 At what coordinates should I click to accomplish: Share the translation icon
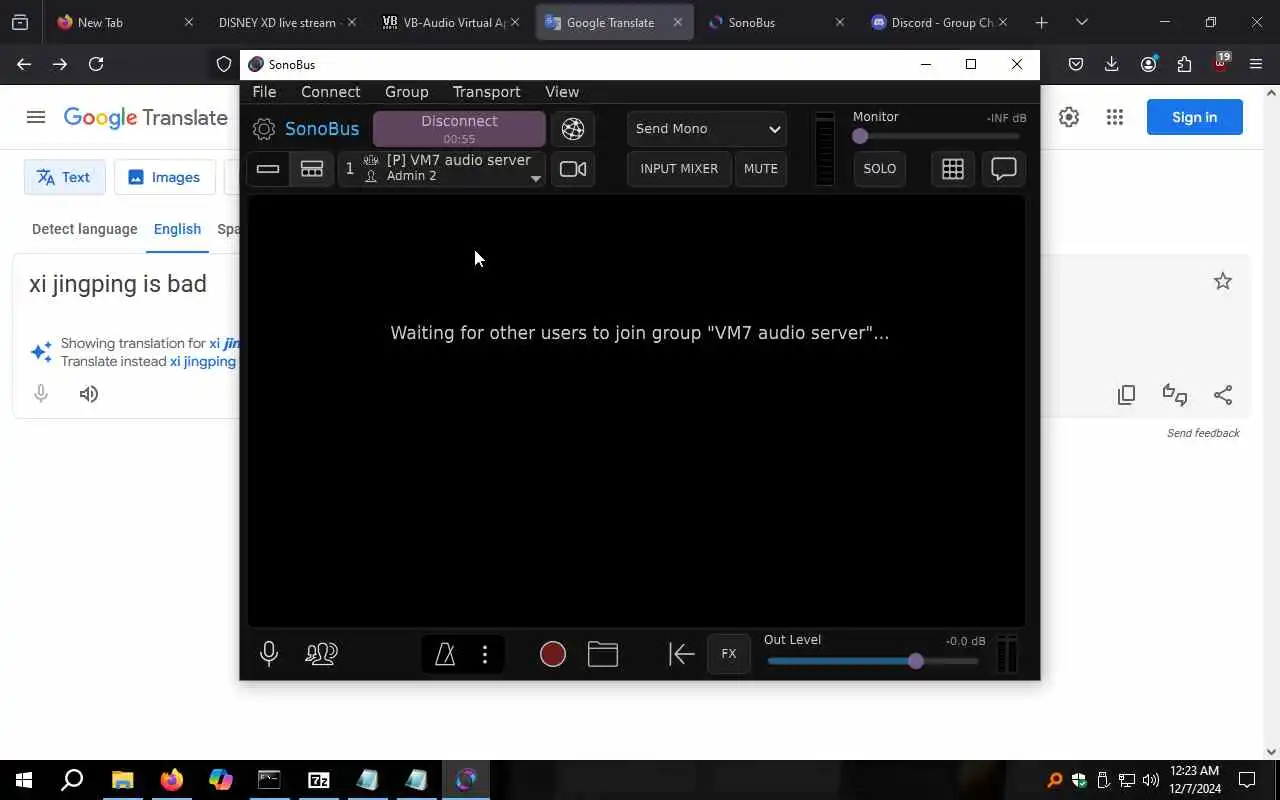1222,395
